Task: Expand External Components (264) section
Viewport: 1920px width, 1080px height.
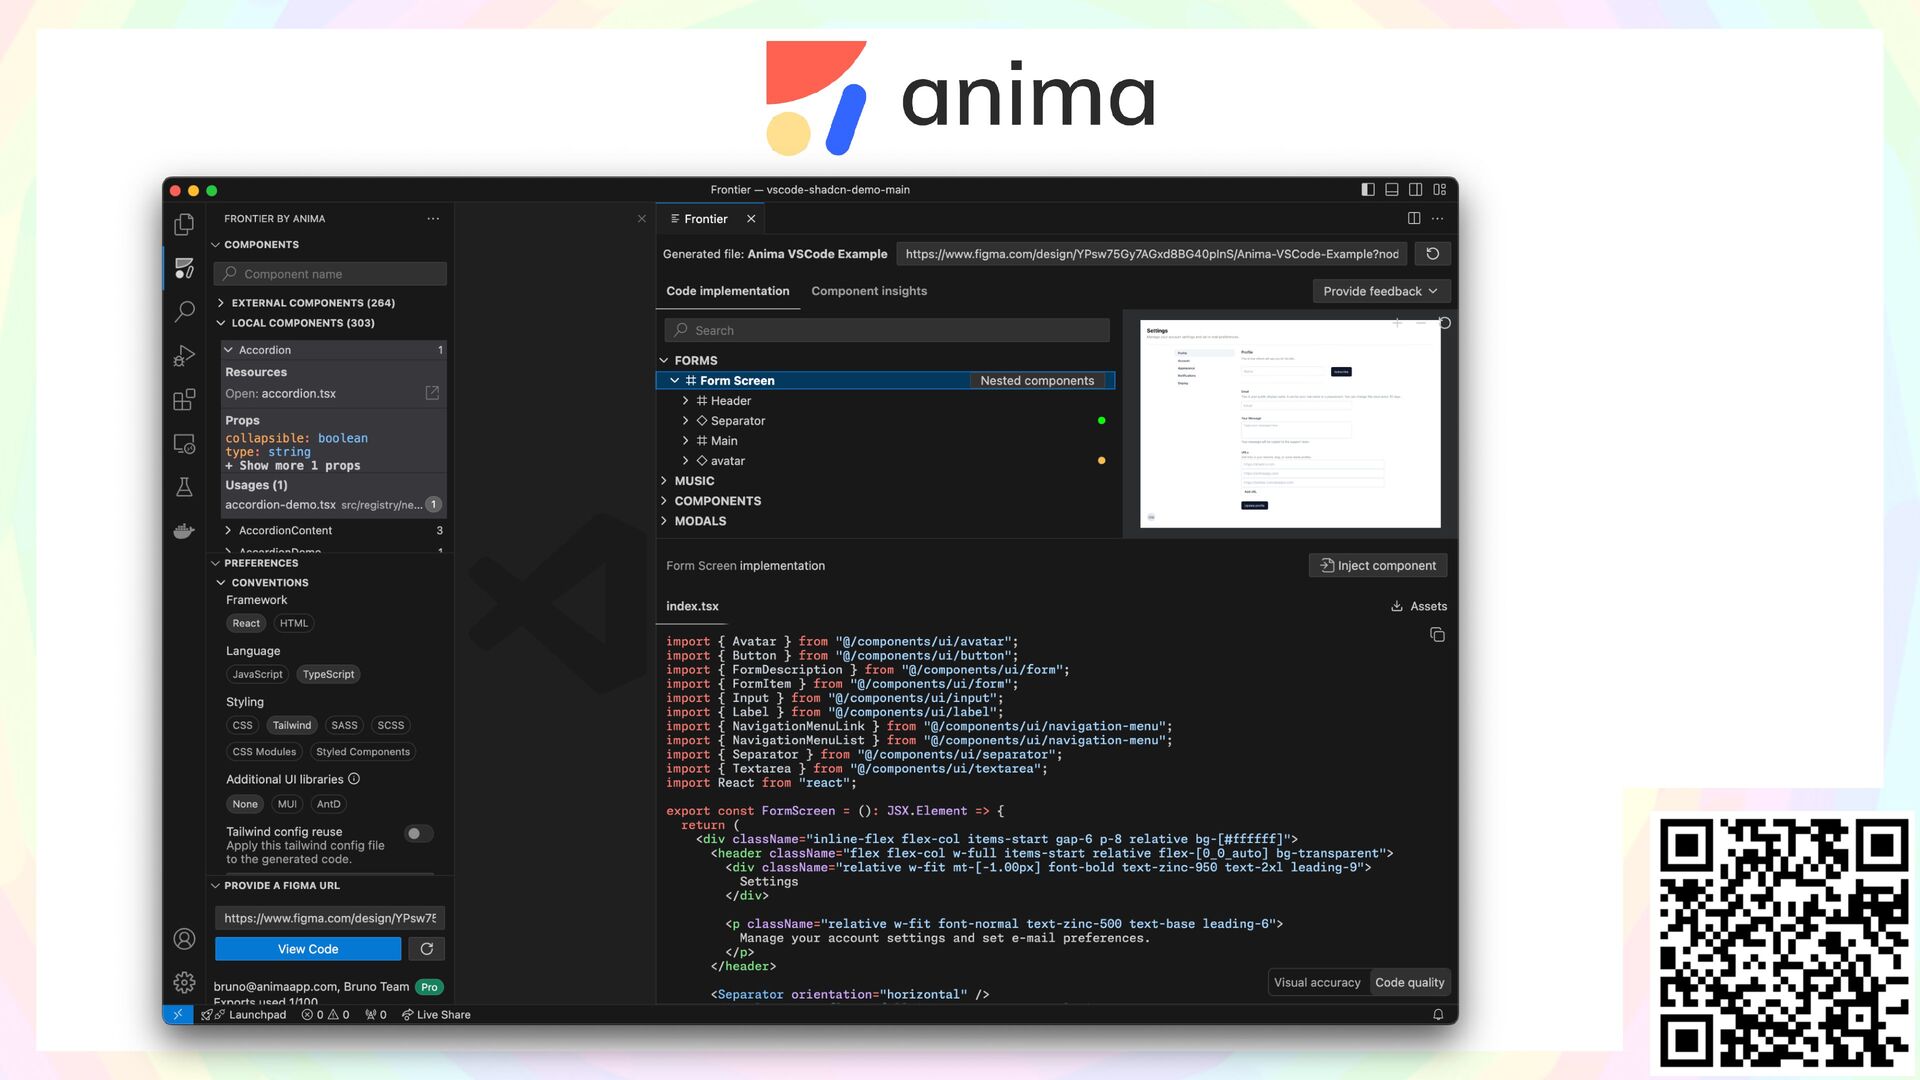Action: pos(313,303)
